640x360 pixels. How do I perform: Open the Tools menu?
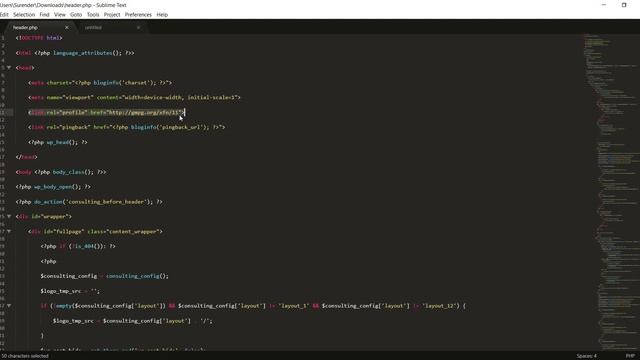93,14
